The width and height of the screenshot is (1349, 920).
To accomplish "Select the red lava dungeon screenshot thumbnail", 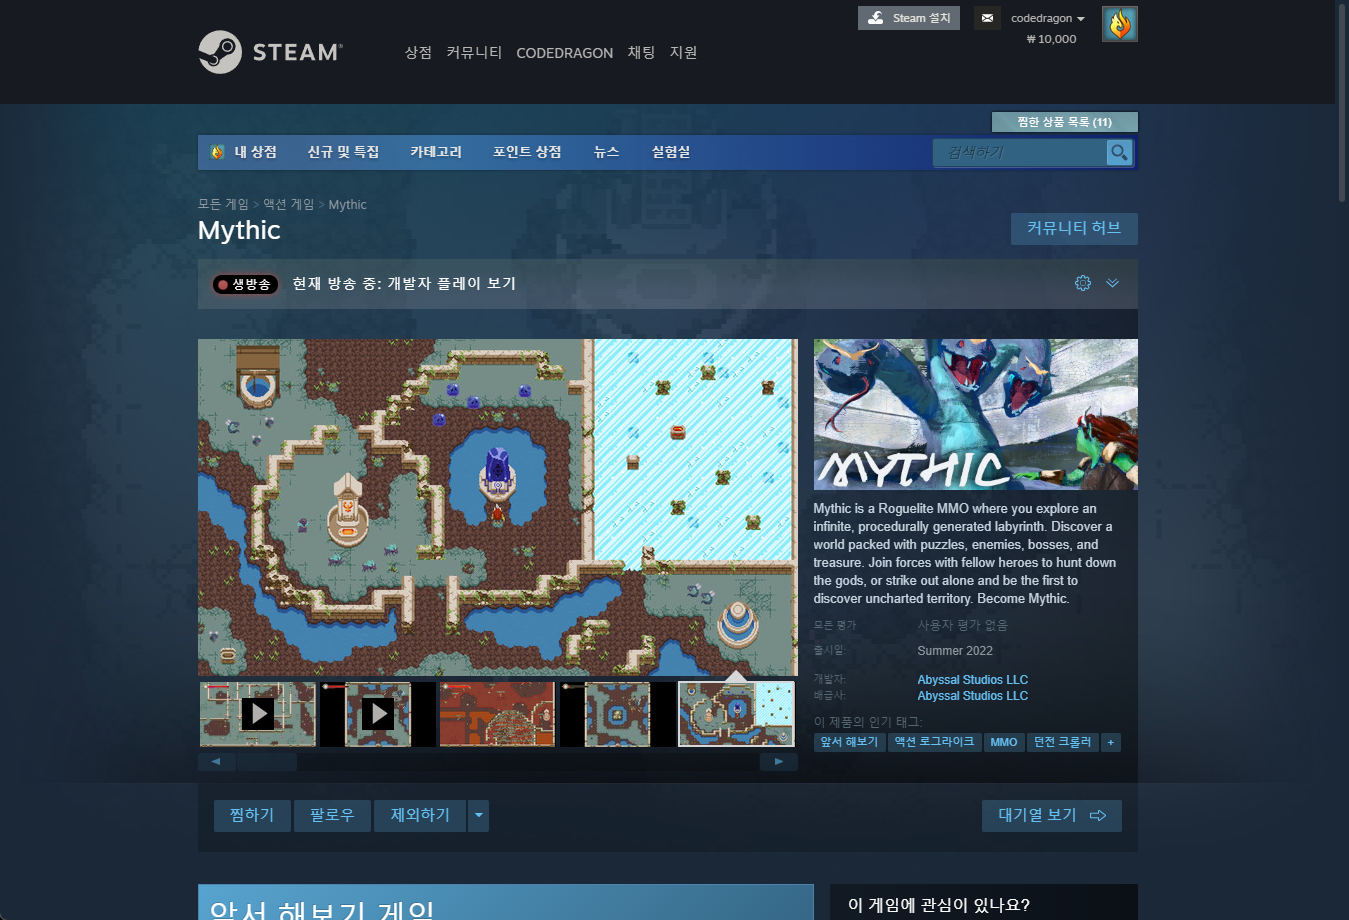I will 497,714.
